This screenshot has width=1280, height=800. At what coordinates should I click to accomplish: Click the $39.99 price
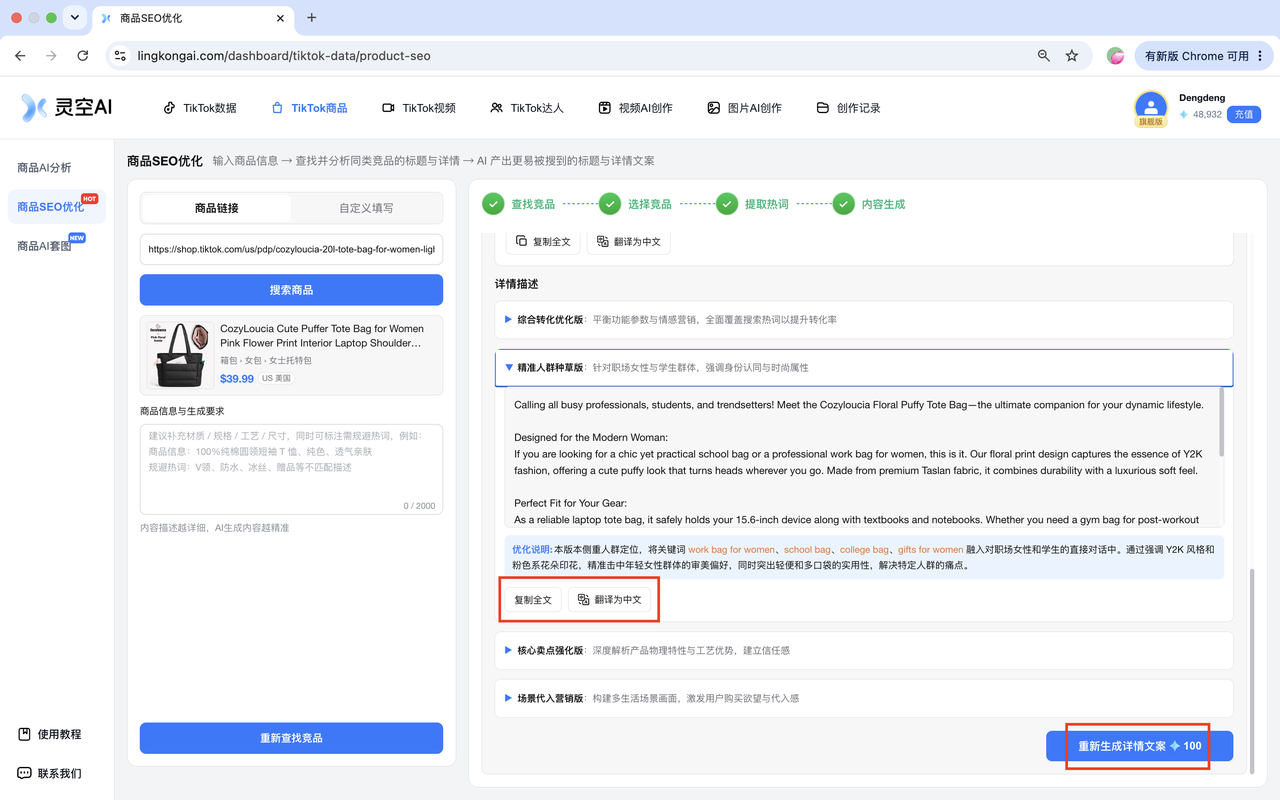[x=237, y=379]
